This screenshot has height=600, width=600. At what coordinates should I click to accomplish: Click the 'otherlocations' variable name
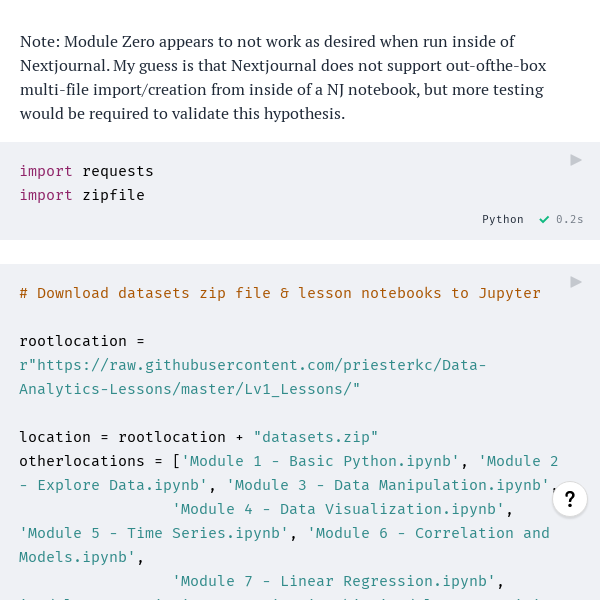coord(82,461)
